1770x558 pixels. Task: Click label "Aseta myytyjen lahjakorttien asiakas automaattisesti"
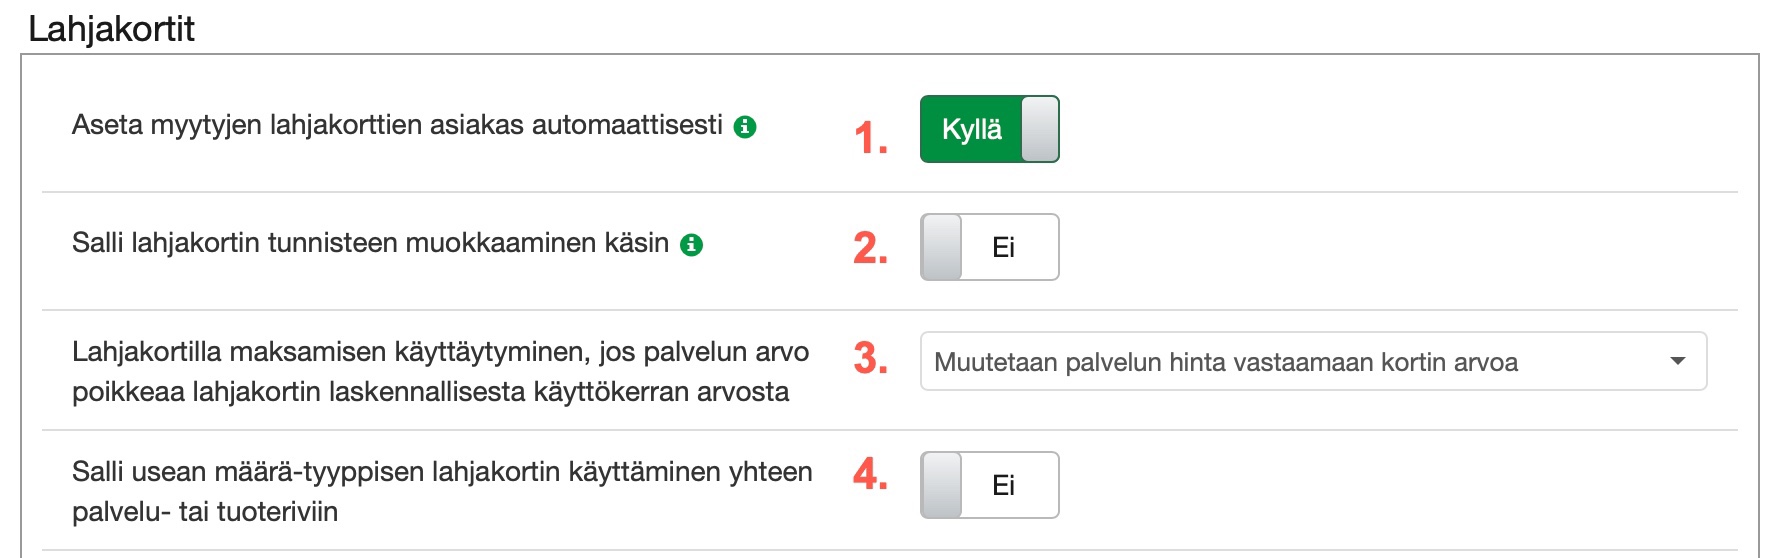pyautogui.click(x=397, y=126)
